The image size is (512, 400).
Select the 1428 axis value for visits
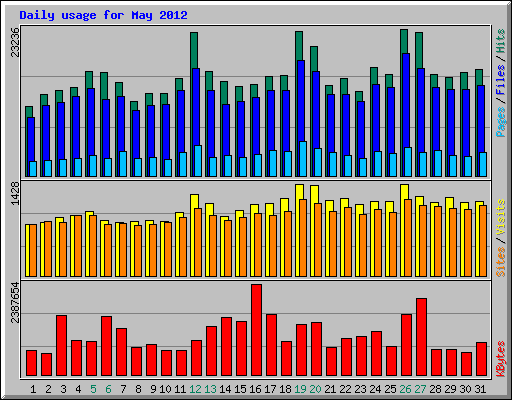[x=15, y=193]
